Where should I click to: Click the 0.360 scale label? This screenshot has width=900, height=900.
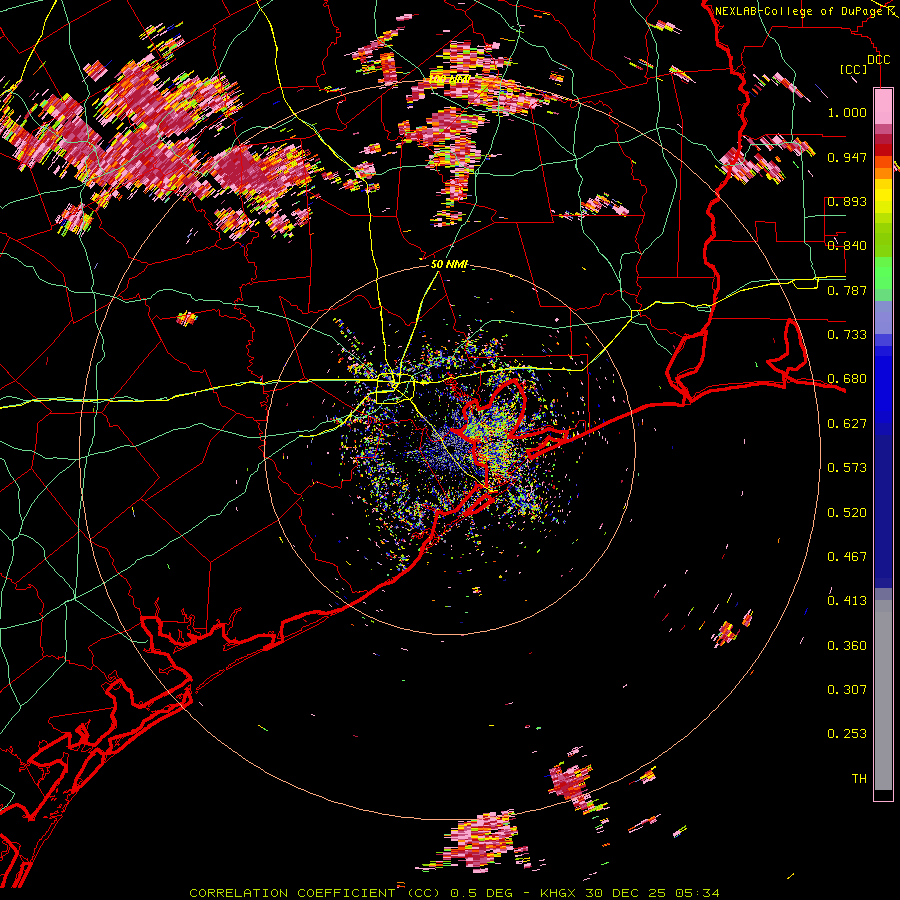(x=847, y=646)
